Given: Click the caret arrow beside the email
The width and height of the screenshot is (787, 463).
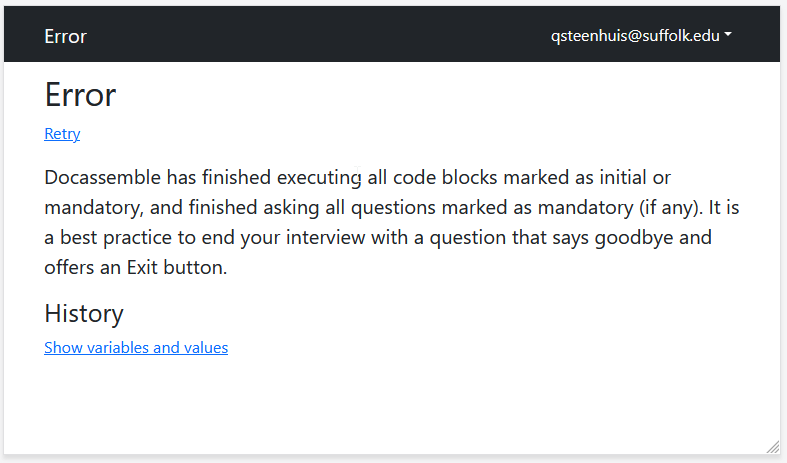Looking at the screenshot, I should [x=728, y=36].
